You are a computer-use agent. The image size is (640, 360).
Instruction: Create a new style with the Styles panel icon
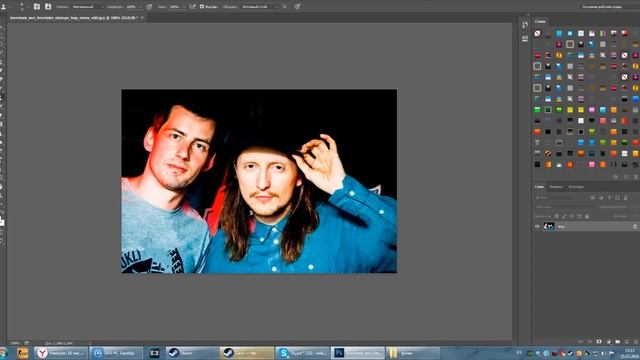[x=626, y=177]
